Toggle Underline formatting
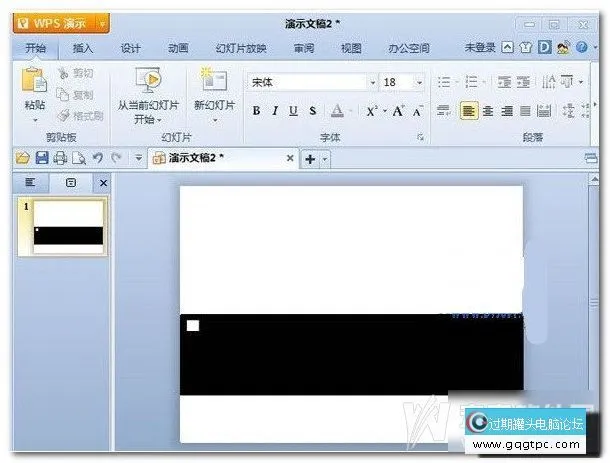The image size is (610, 463). point(293,111)
